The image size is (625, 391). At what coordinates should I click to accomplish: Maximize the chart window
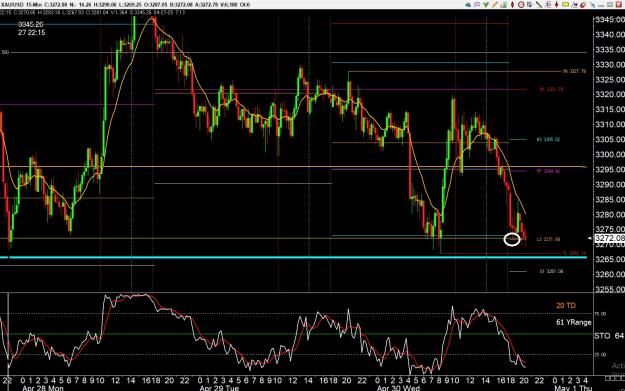[x=610, y=5]
